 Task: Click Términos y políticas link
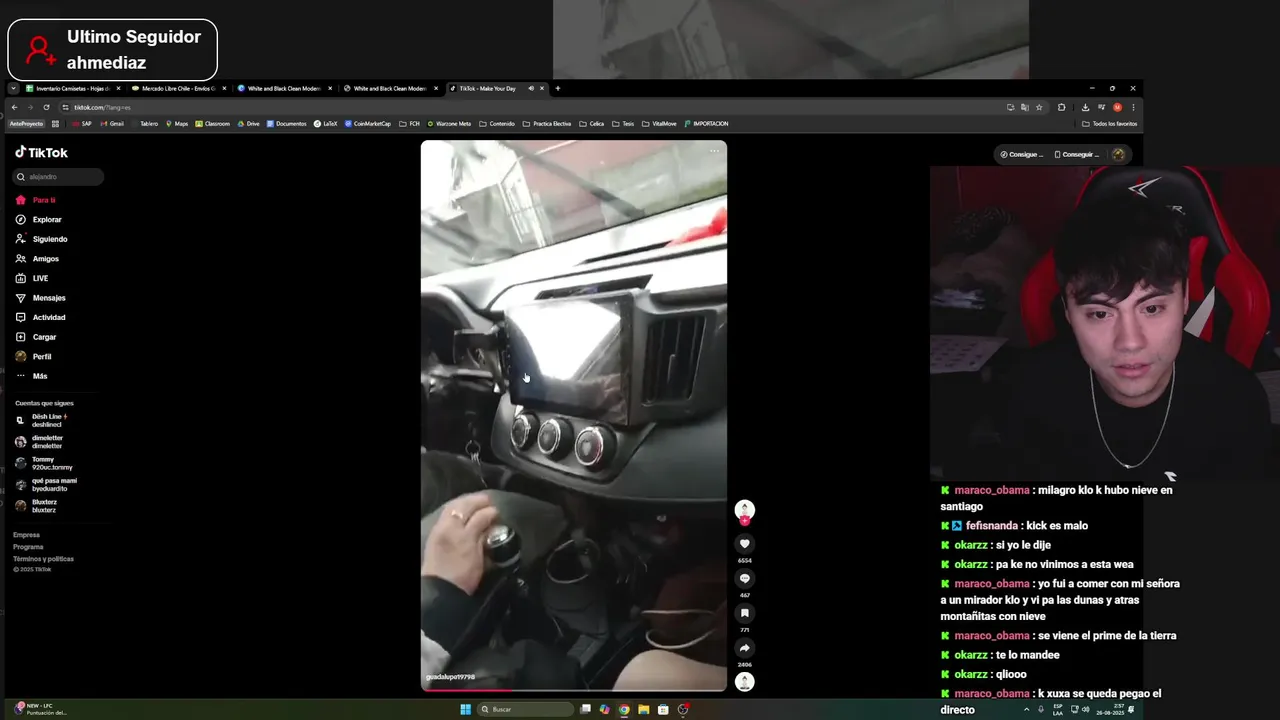tap(43, 559)
